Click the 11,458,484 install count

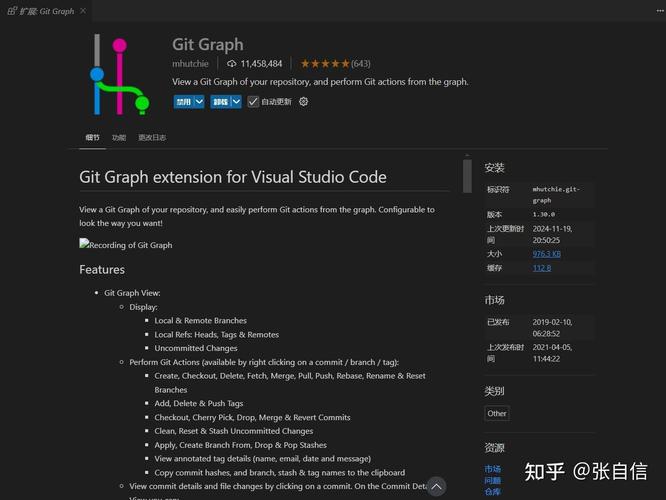coord(261,64)
